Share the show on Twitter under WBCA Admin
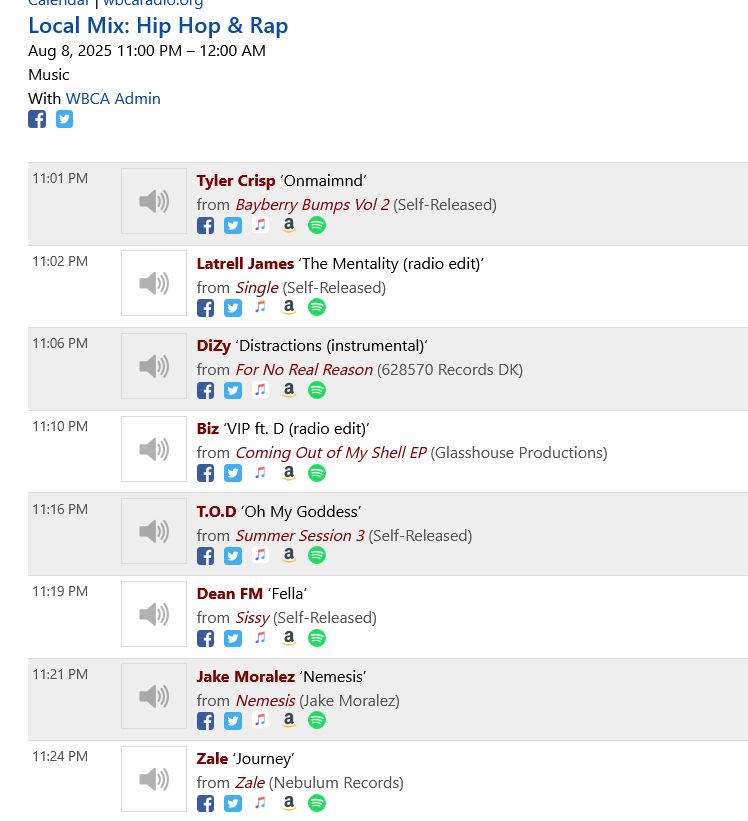The width and height of the screenshot is (748, 821). (x=64, y=119)
